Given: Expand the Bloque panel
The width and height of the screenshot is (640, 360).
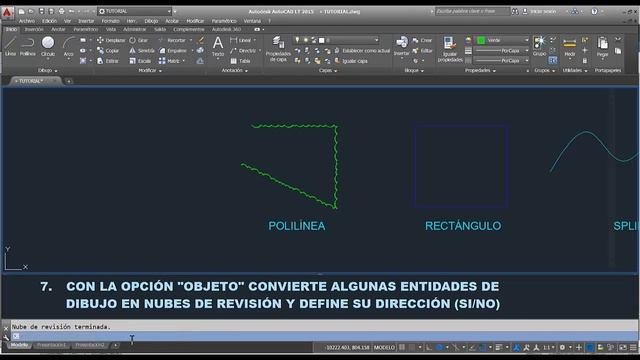Looking at the screenshot, I should (414, 71).
